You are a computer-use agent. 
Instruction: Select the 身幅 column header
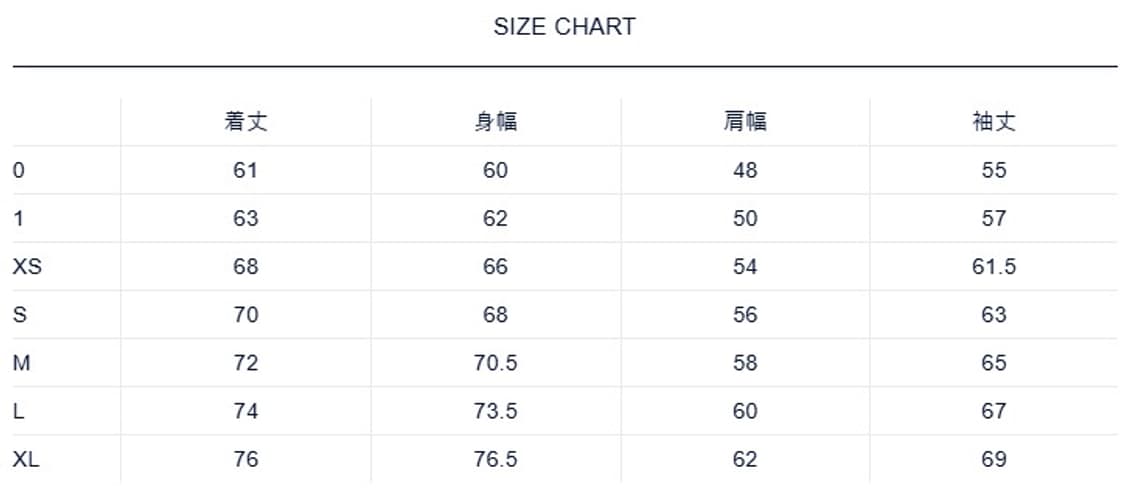(x=495, y=122)
